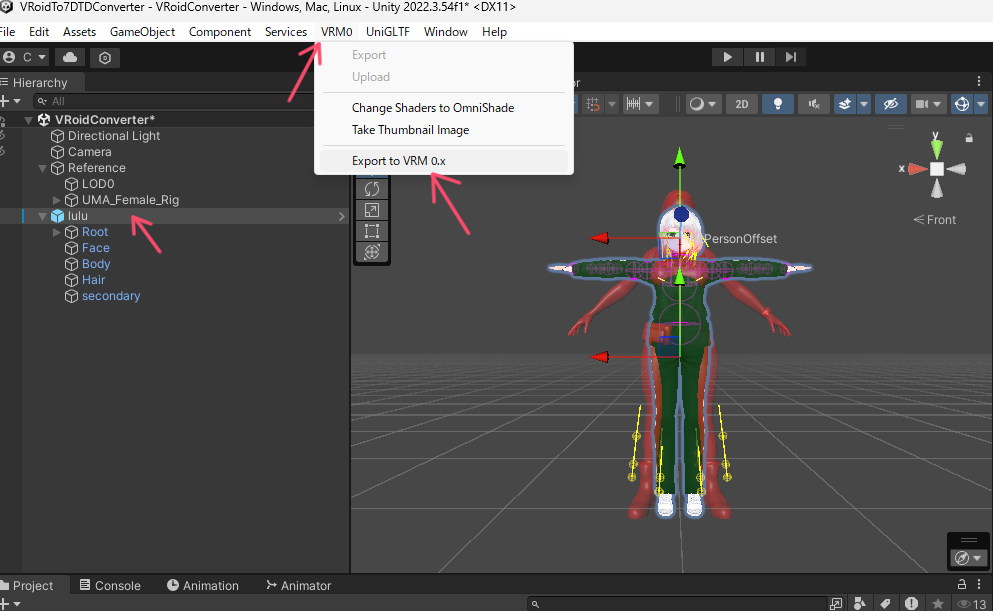Step forward one frame
This screenshot has width=993, height=611.
tap(791, 57)
